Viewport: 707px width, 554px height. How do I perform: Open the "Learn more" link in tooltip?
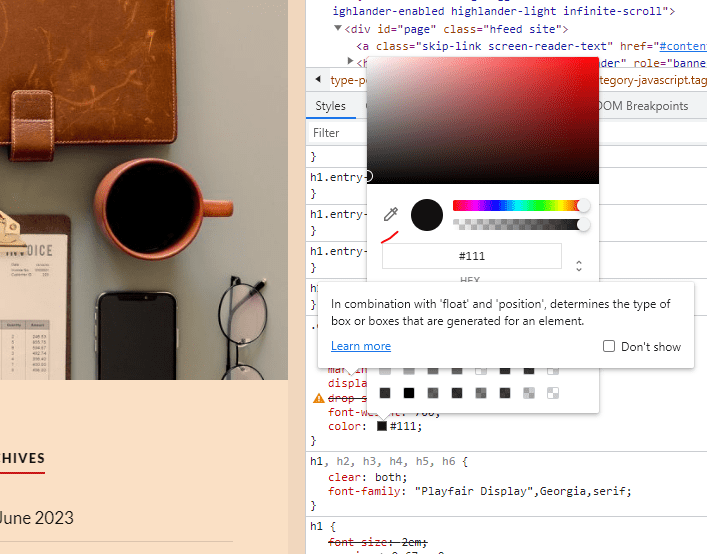[x=361, y=346]
